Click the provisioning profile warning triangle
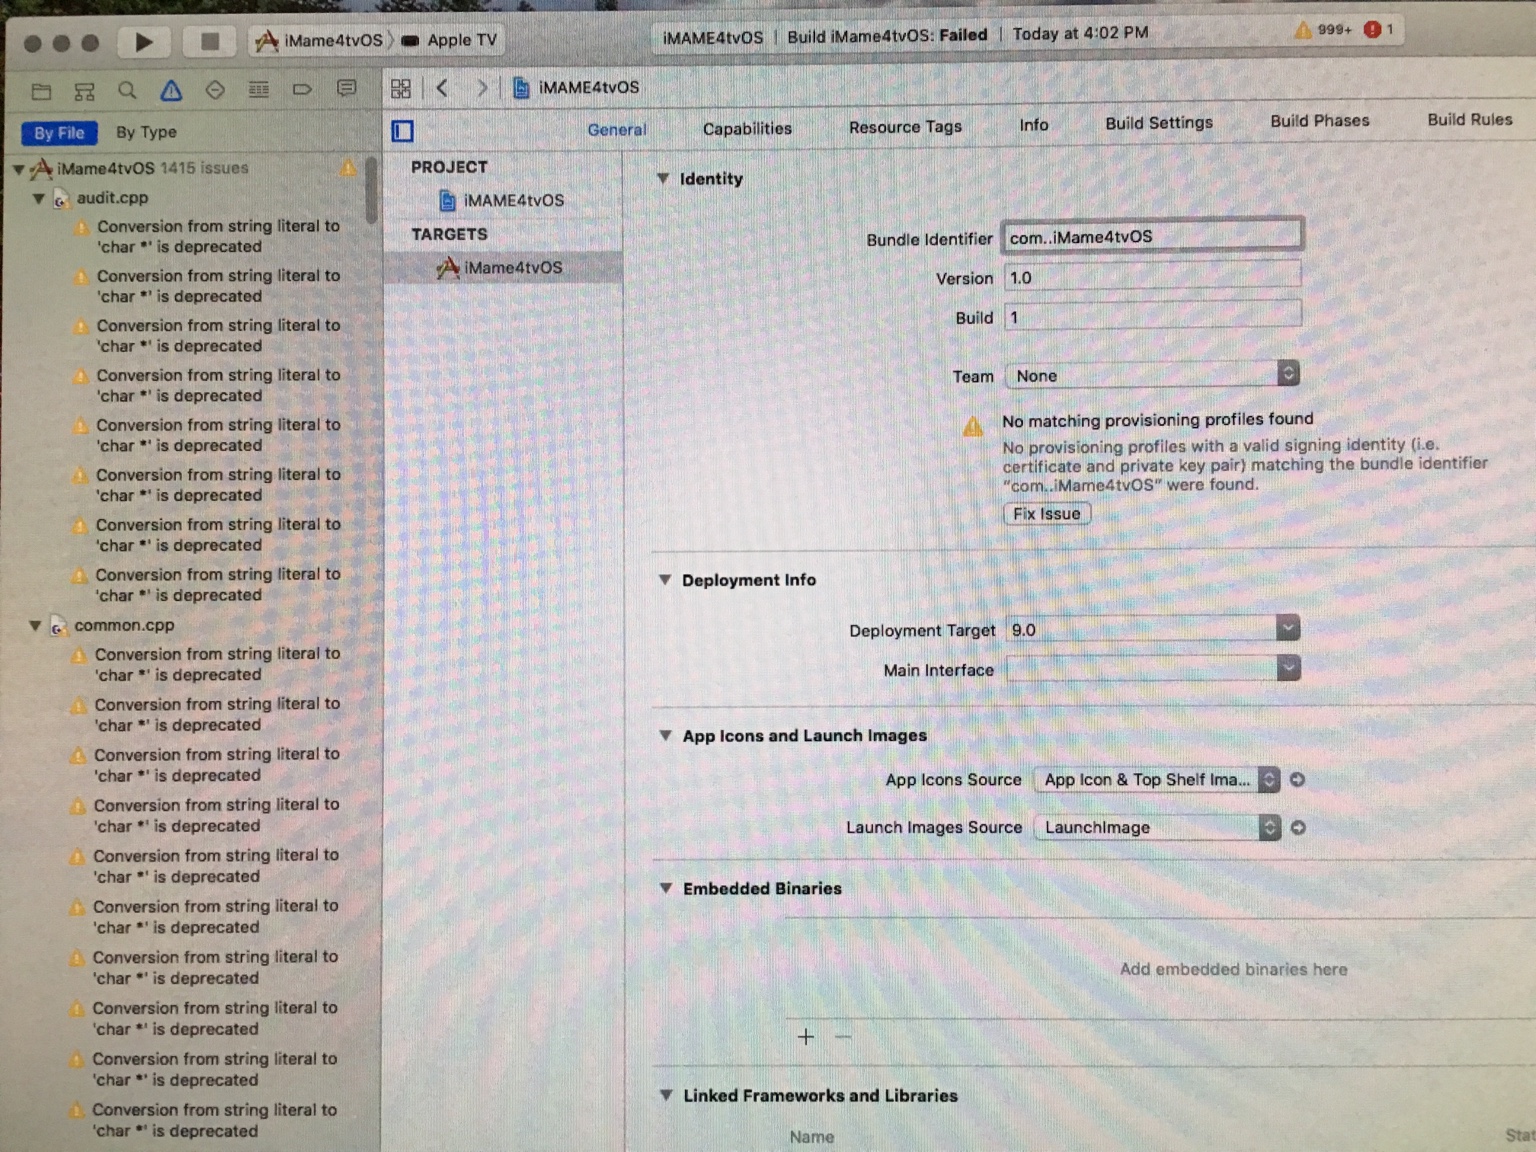 973,427
